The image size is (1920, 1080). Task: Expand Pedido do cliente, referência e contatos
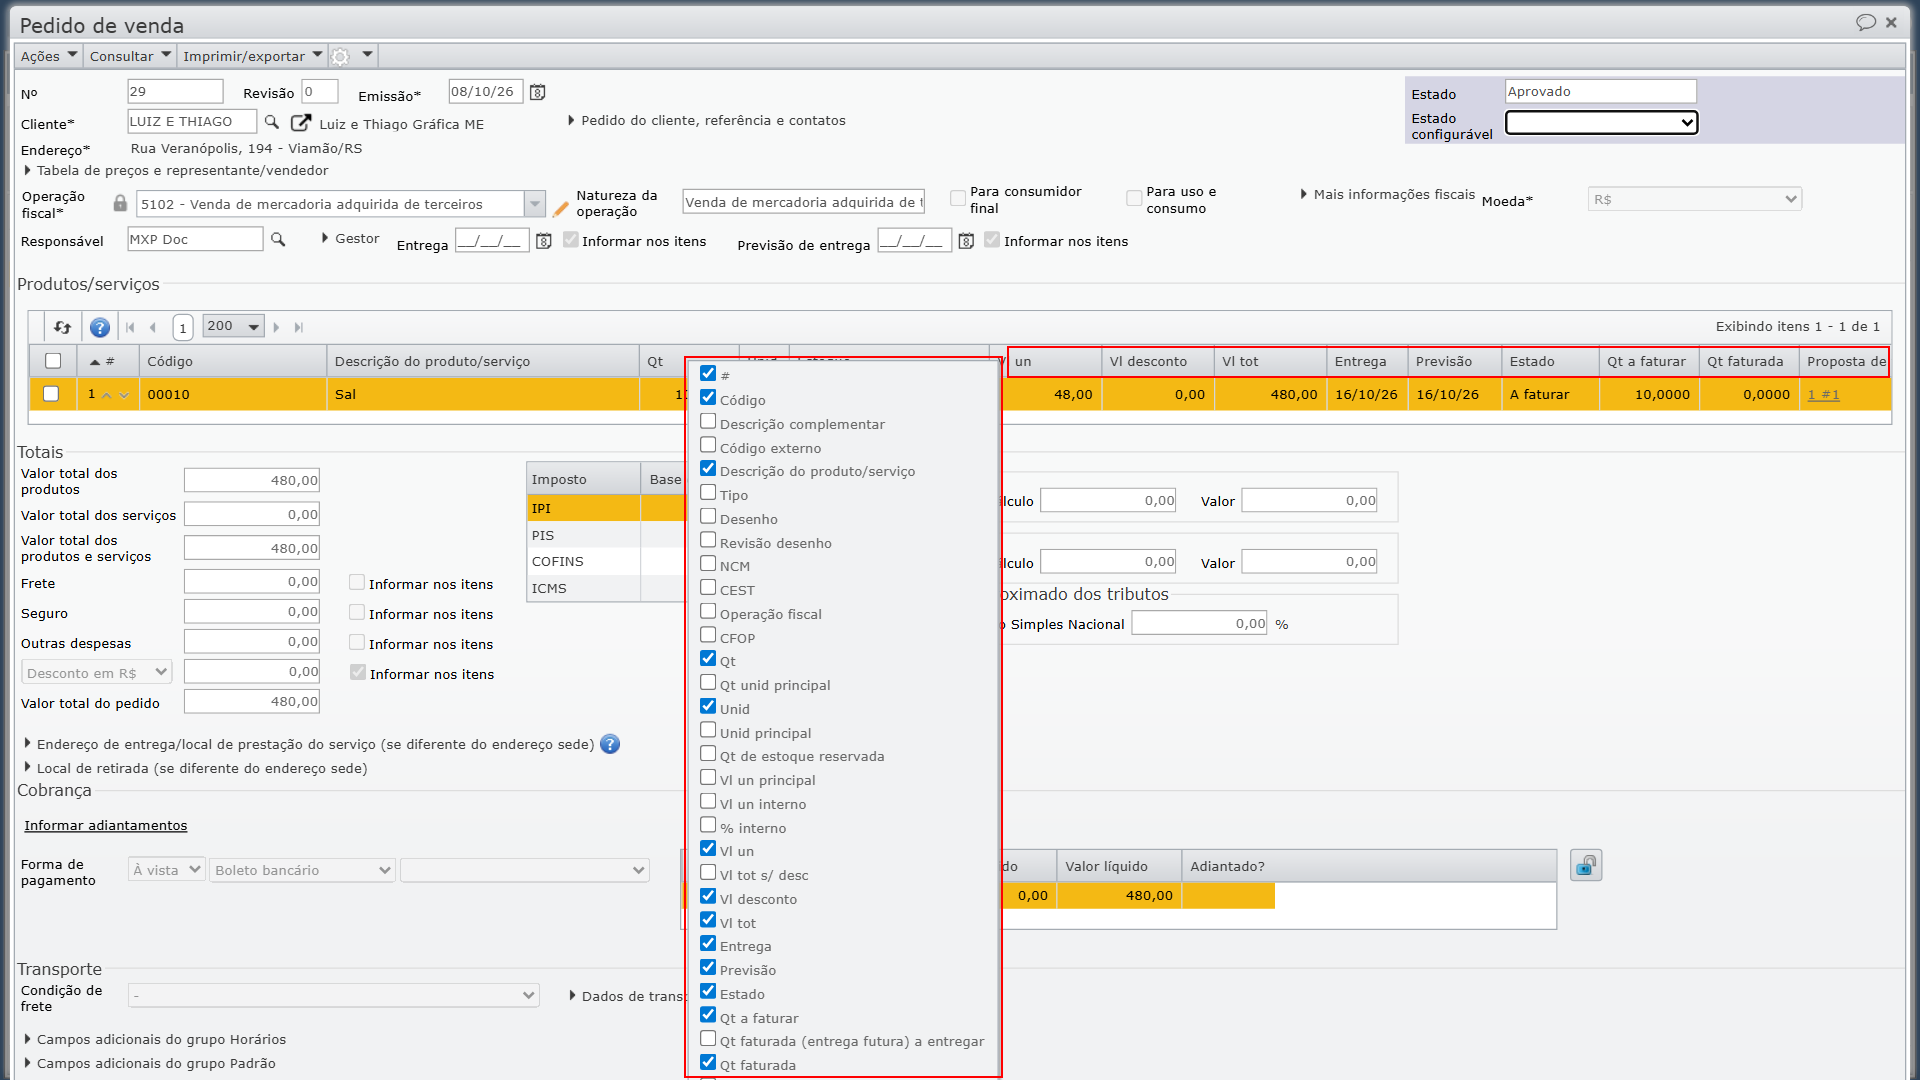click(707, 120)
